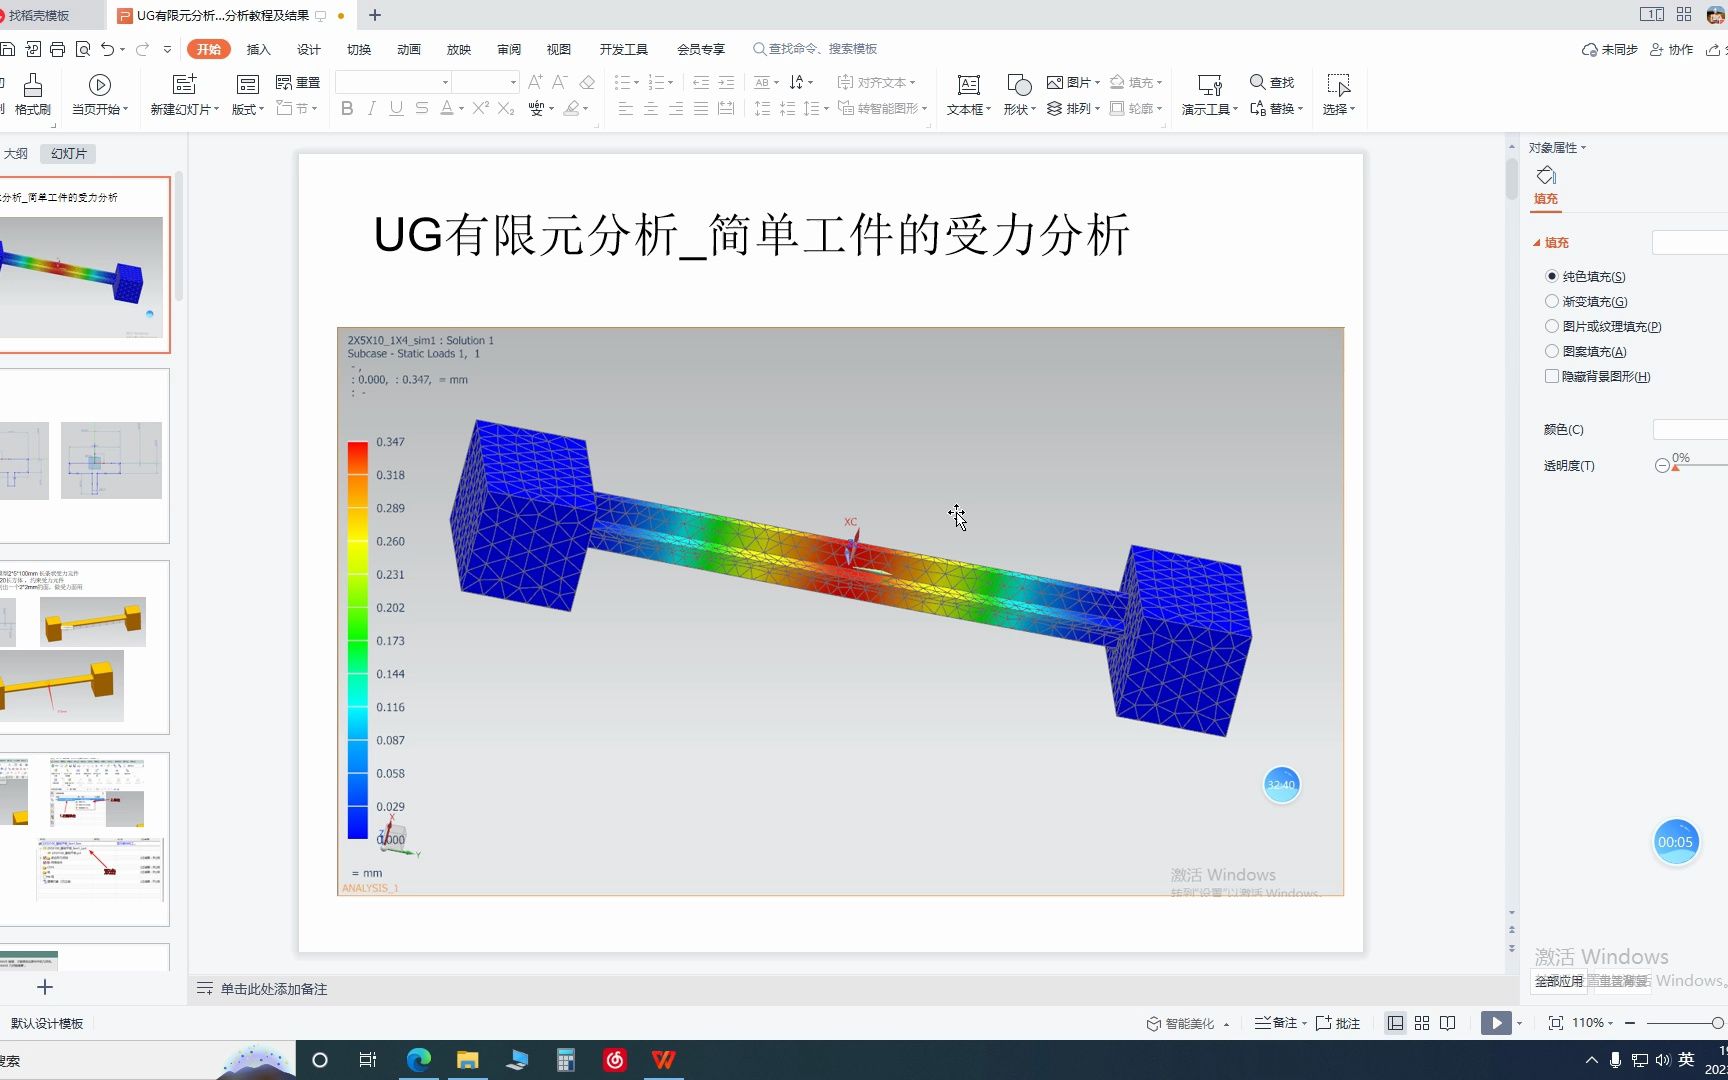Open the View (视图) ribbon tab

tap(559, 49)
